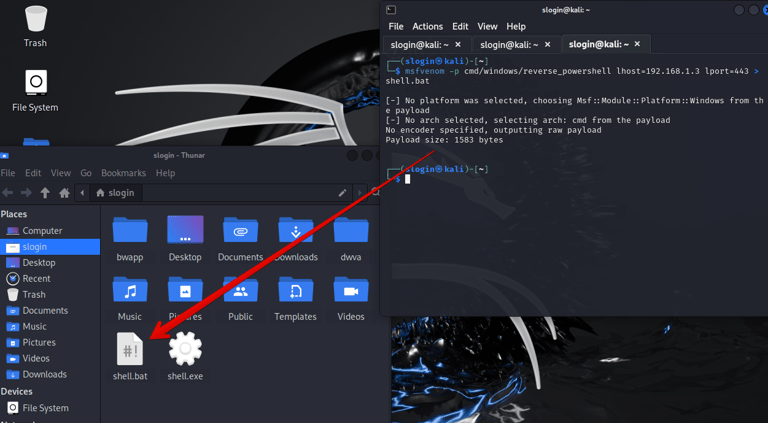
Task: Select the dwva folder icon
Action: point(351,230)
